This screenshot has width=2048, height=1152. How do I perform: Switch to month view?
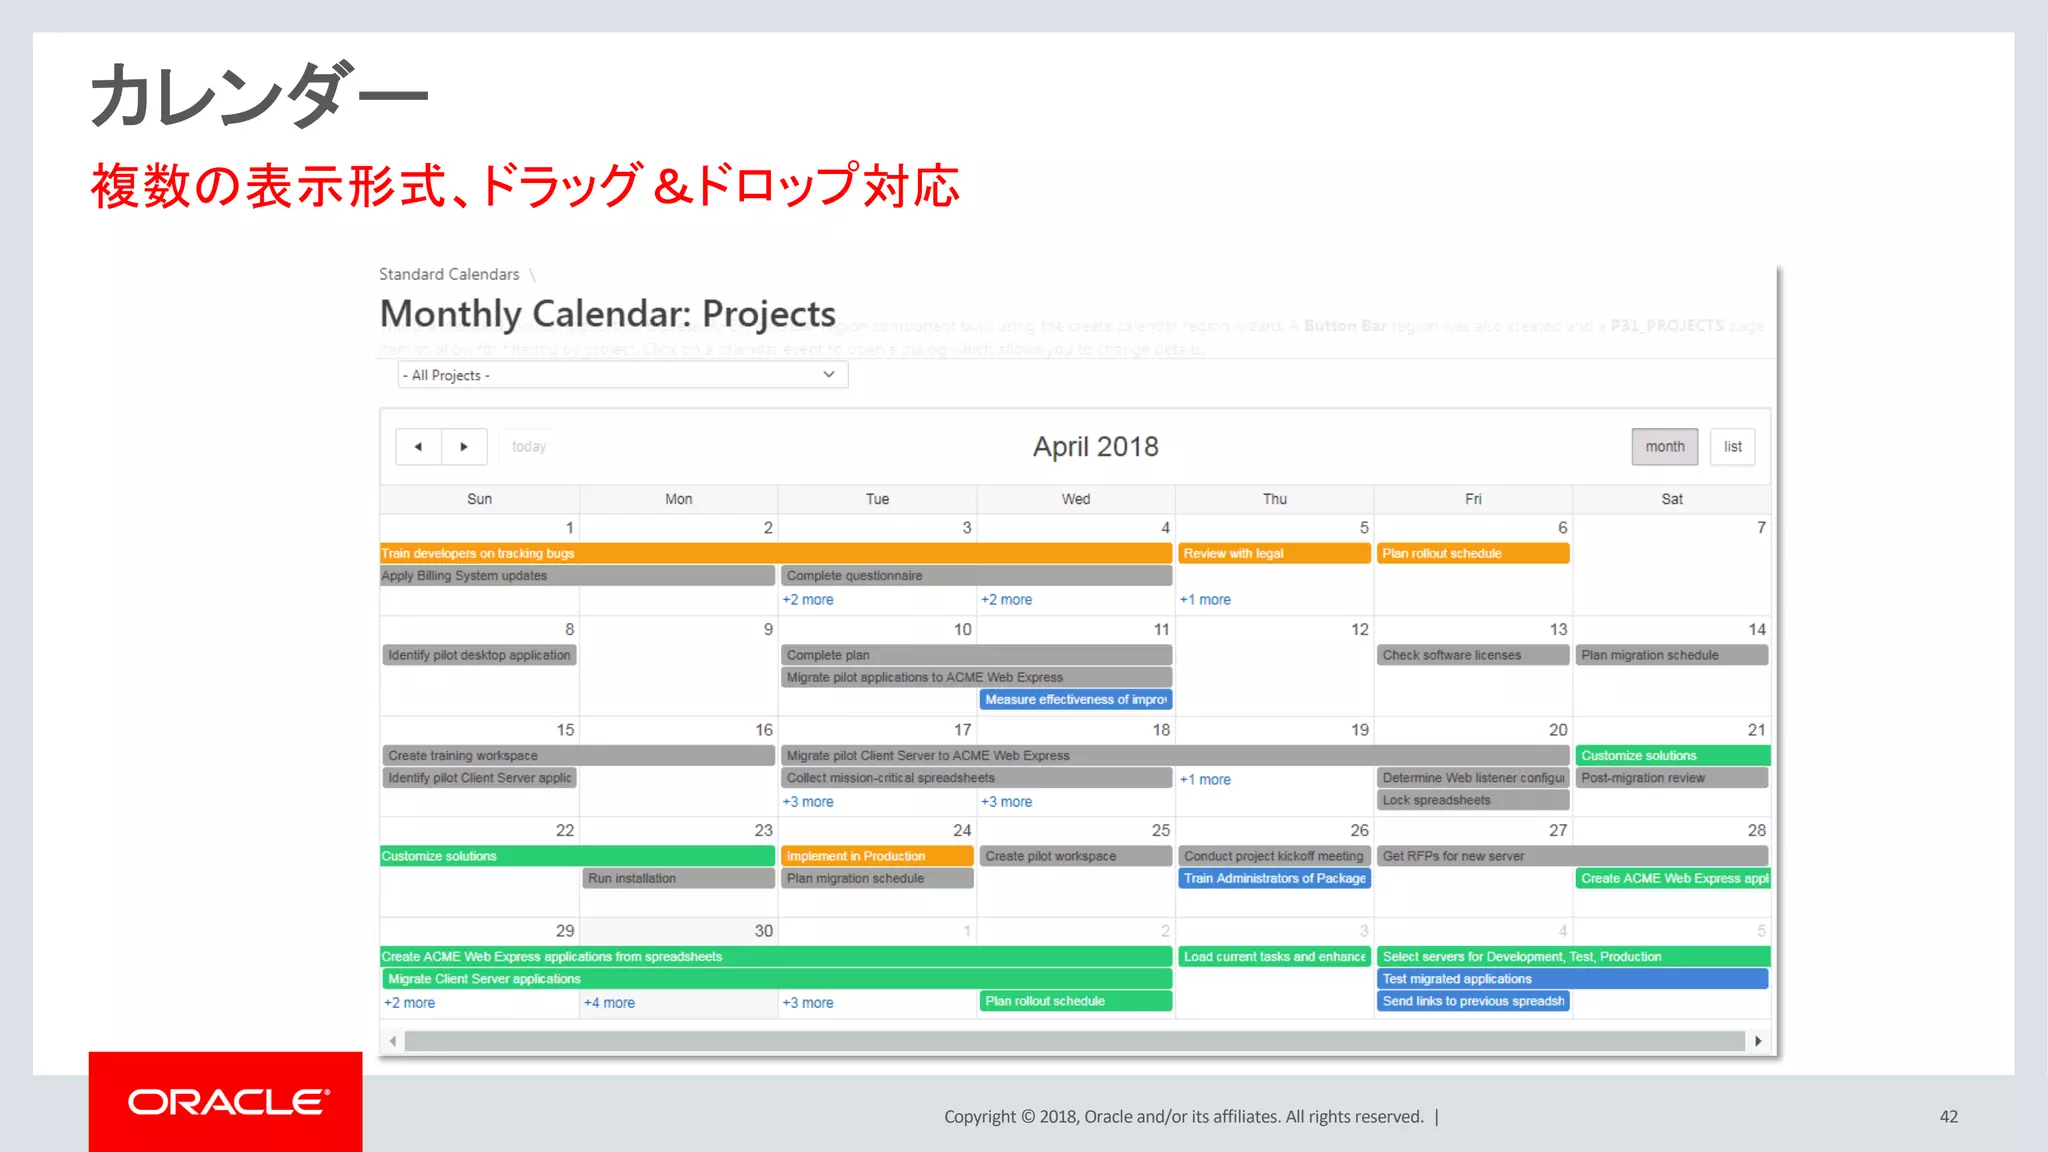[1665, 447]
